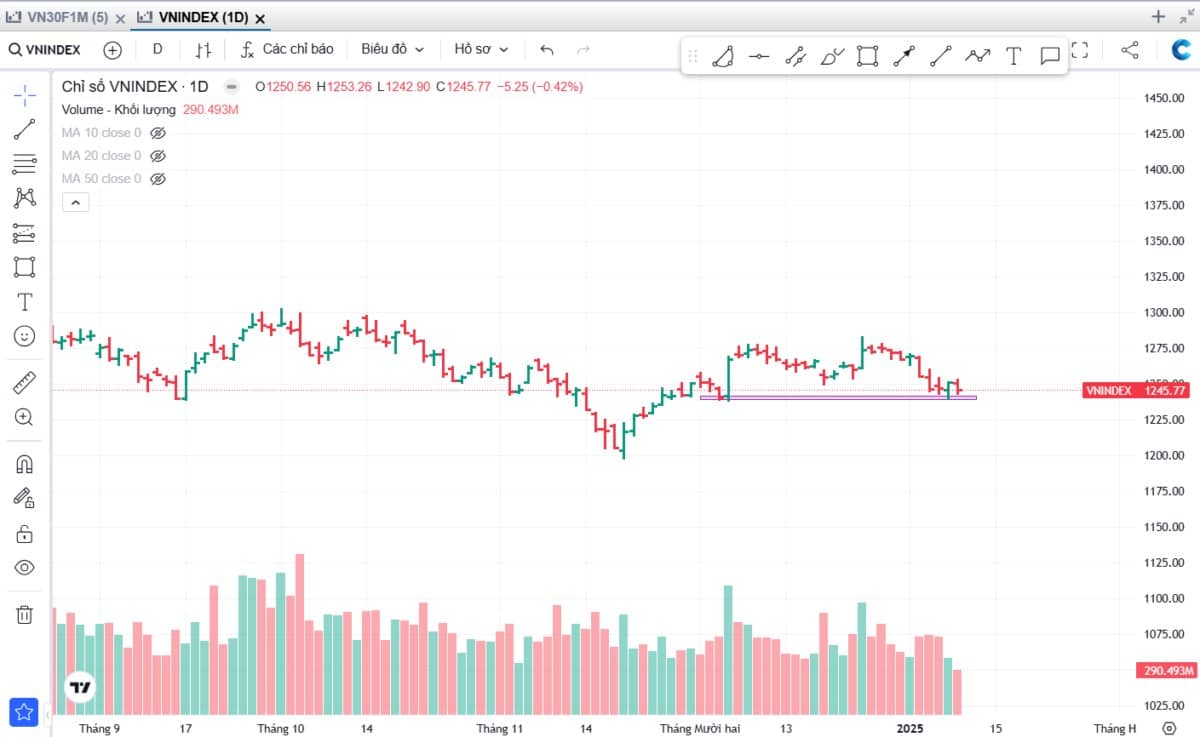Screen dimensions: 1200x737
Task: Select the text annotation tool
Action: pos(25,302)
